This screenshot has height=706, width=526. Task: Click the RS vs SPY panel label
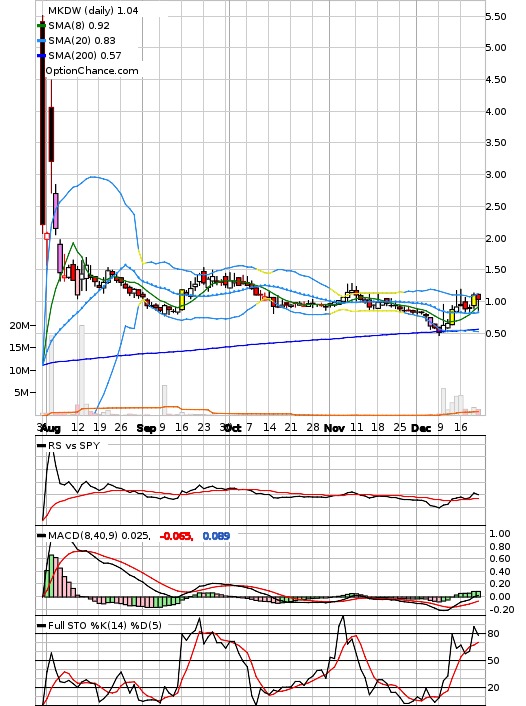click(x=74, y=446)
